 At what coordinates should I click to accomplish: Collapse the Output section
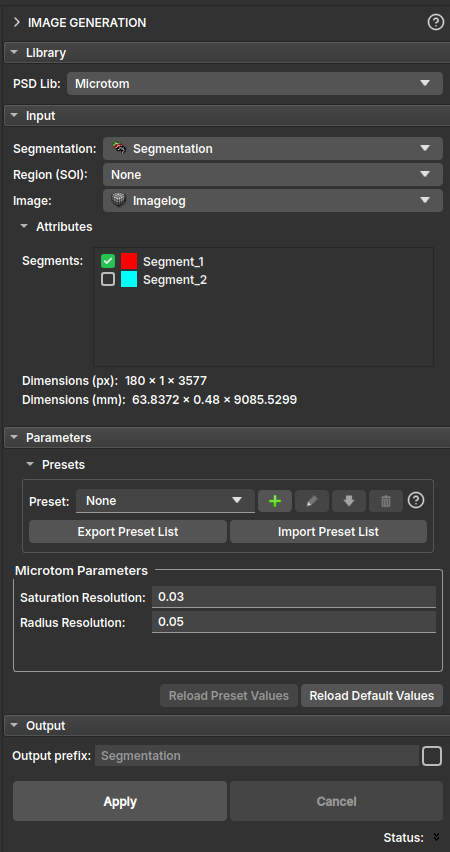(14, 725)
